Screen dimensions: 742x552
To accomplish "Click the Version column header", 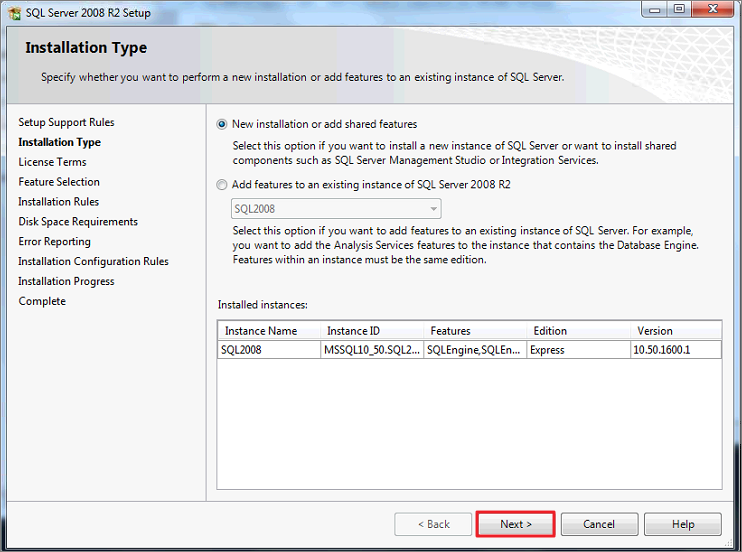I will click(x=676, y=330).
